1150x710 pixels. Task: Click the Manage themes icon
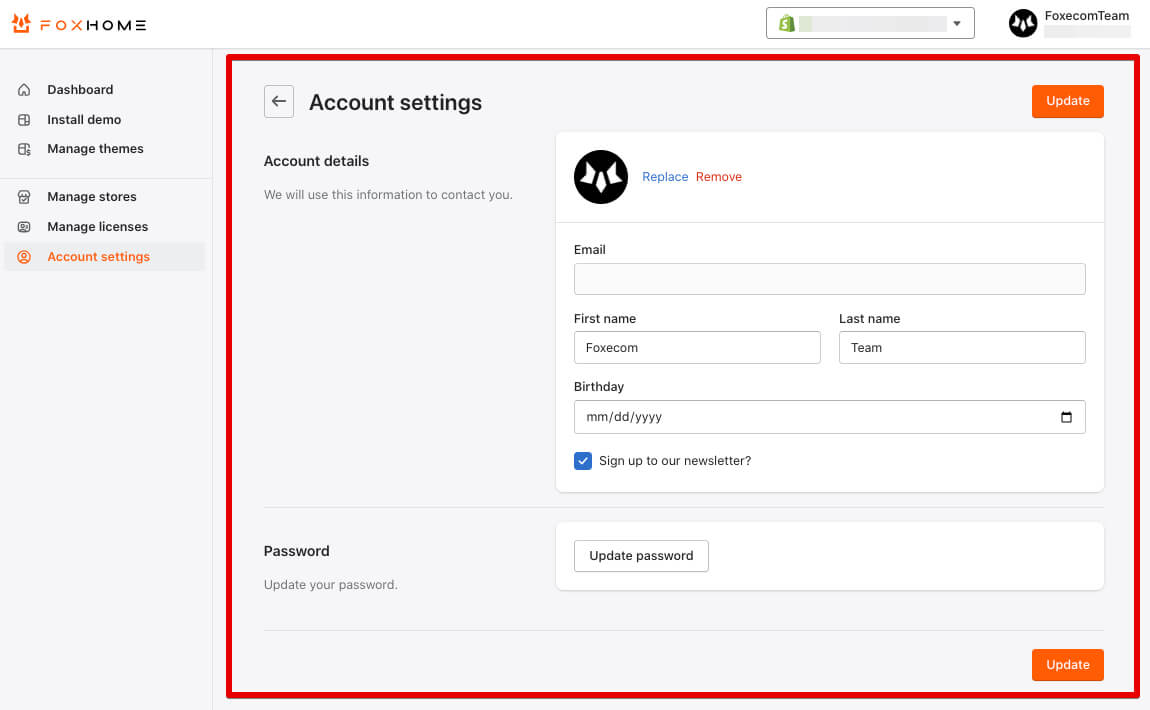click(x=24, y=149)
